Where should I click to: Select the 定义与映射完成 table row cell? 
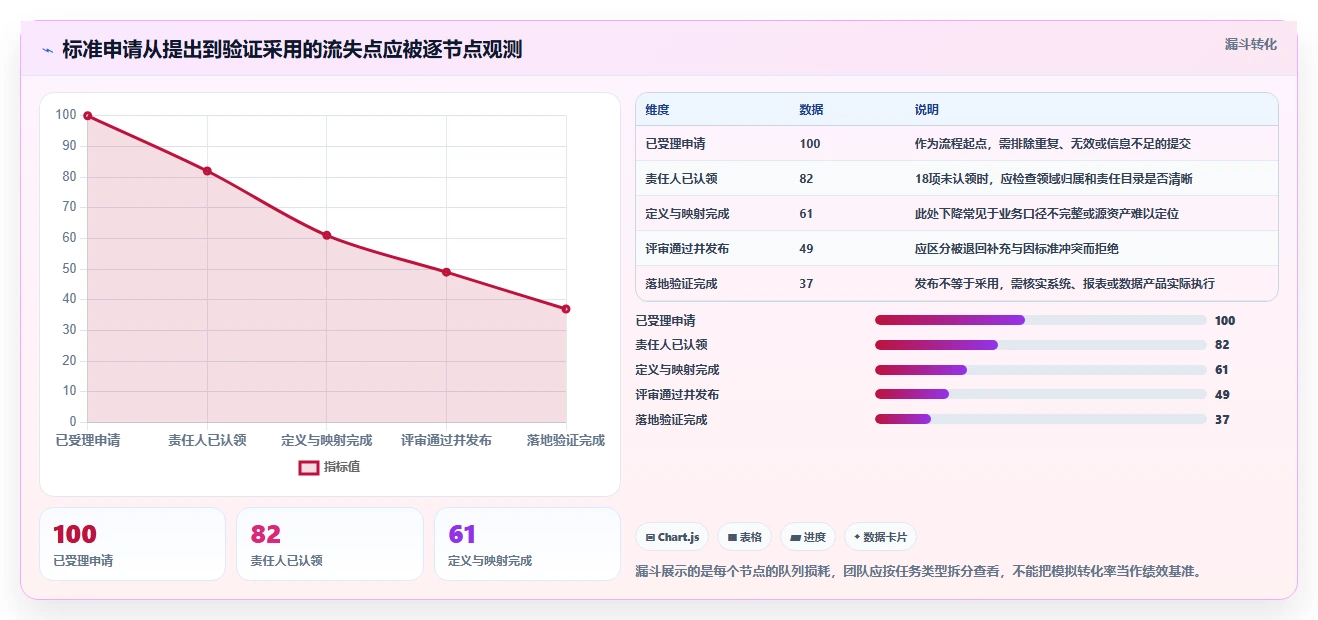click(688, 214)
